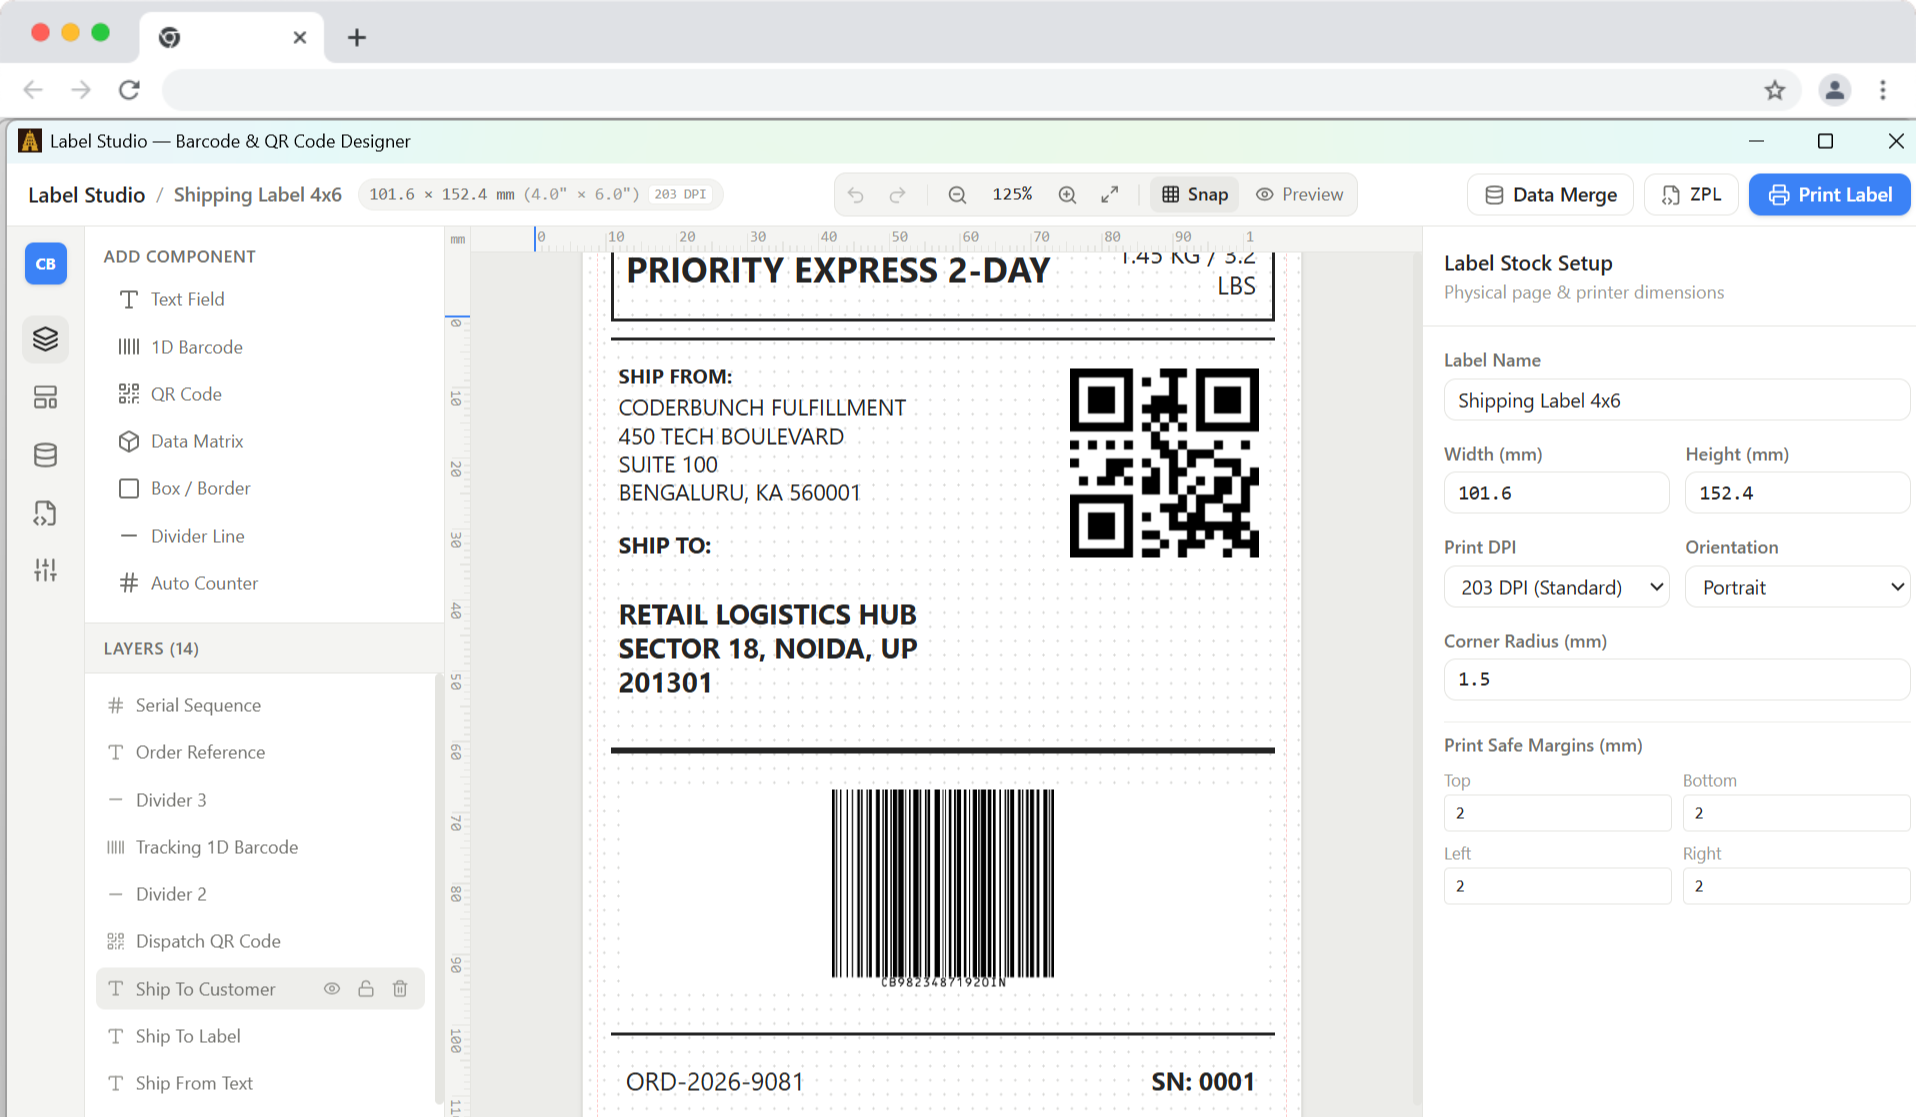Reload the browser page
This screenshot has width=1916, height=1117.
pos(129,90)
